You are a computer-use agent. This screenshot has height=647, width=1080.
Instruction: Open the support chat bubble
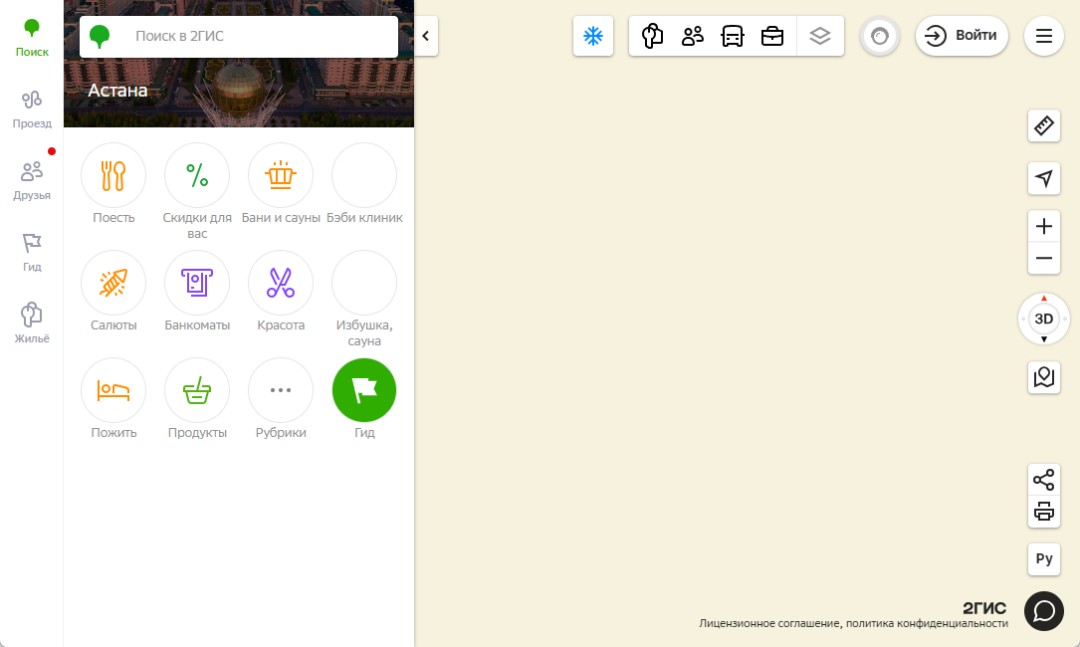1044,611
